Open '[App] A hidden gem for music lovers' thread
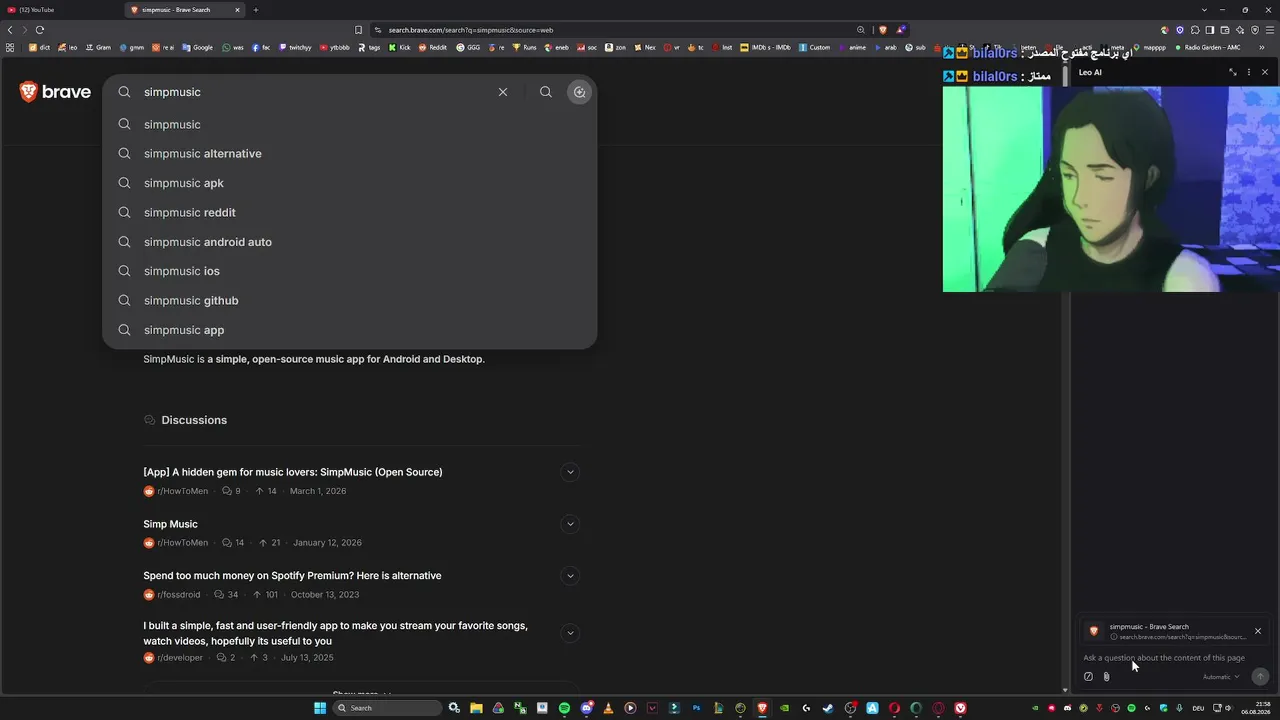Screen dimensions: 1280x720 (x=292, y=472)
